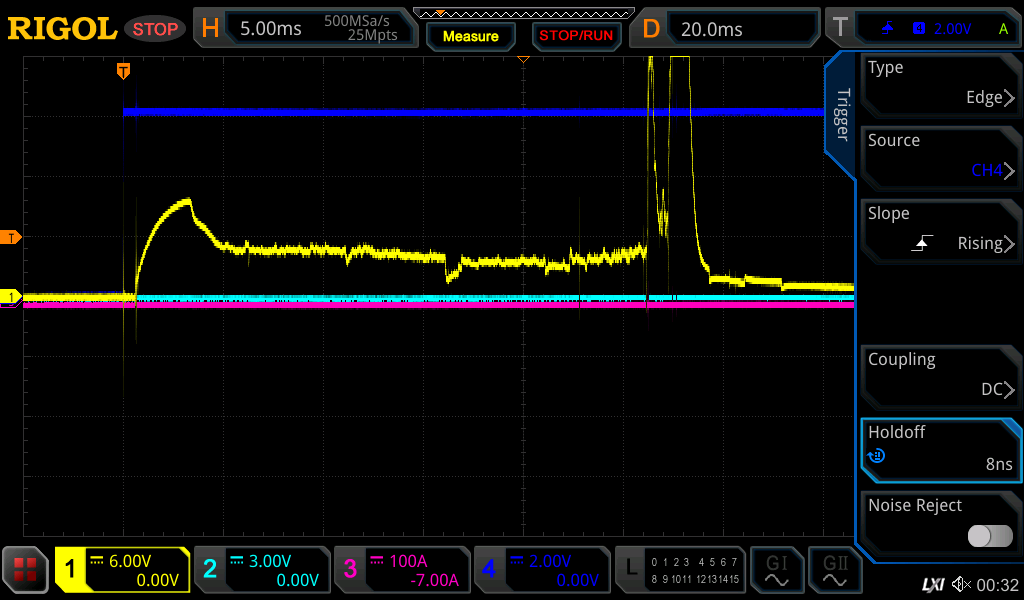The image size is (1024, 600).
Task: Toggle channel 3 magenta 100A label
Action: pyautogui.click(x=401, y=570)
